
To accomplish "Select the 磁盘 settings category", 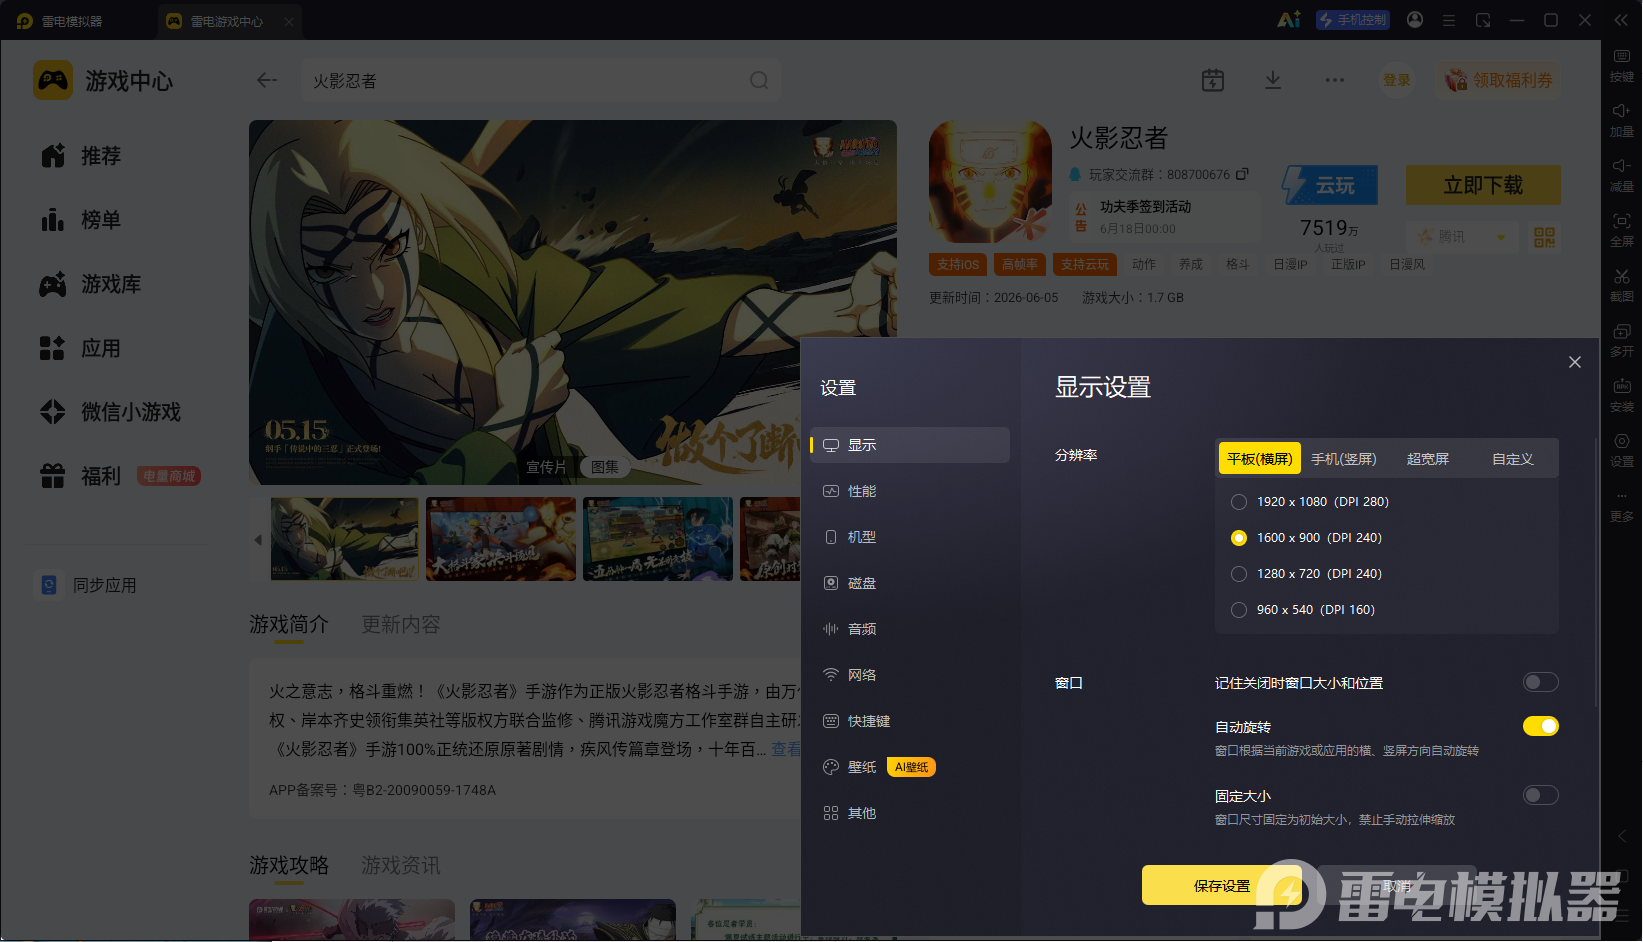I will (910, 583).
